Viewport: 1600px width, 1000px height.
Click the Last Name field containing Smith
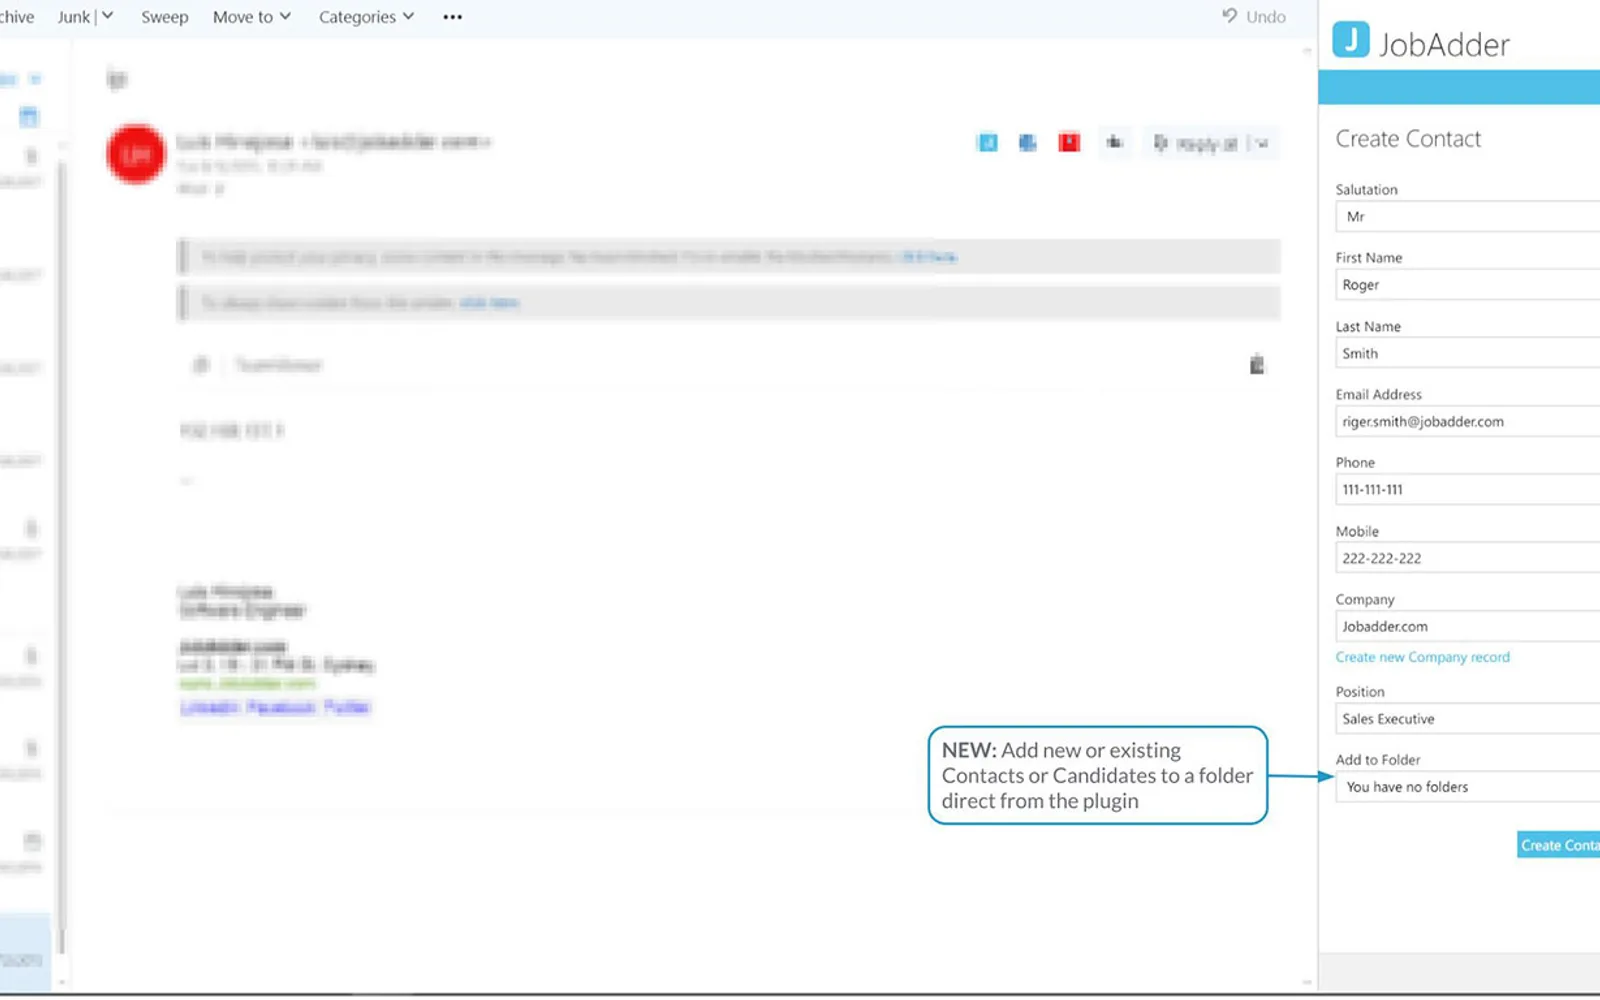1468,354
